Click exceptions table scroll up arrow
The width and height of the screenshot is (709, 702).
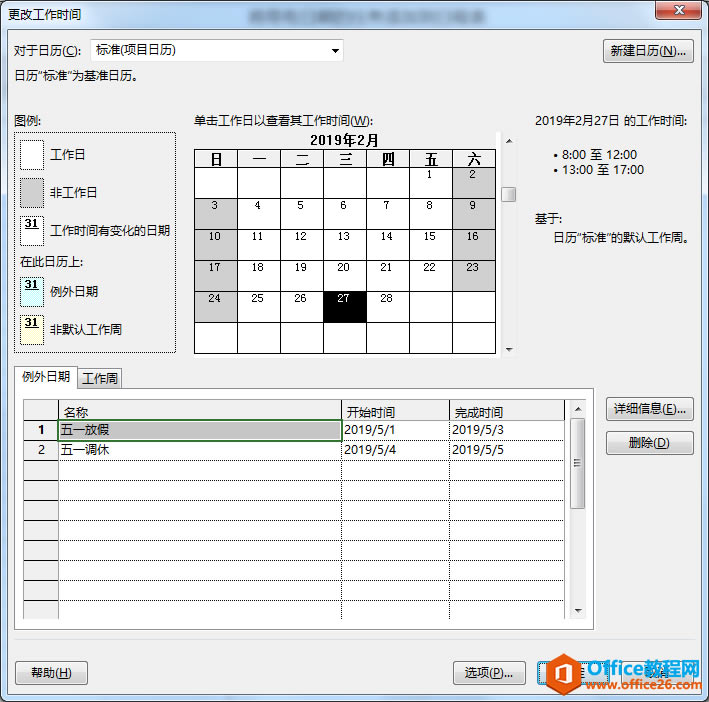pyautogui.click(x=577, y=409)
